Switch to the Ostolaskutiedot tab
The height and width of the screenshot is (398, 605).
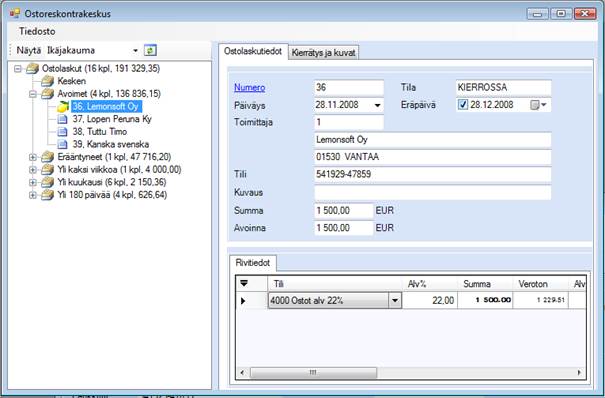pyautogui.click(x=253, y=51)
